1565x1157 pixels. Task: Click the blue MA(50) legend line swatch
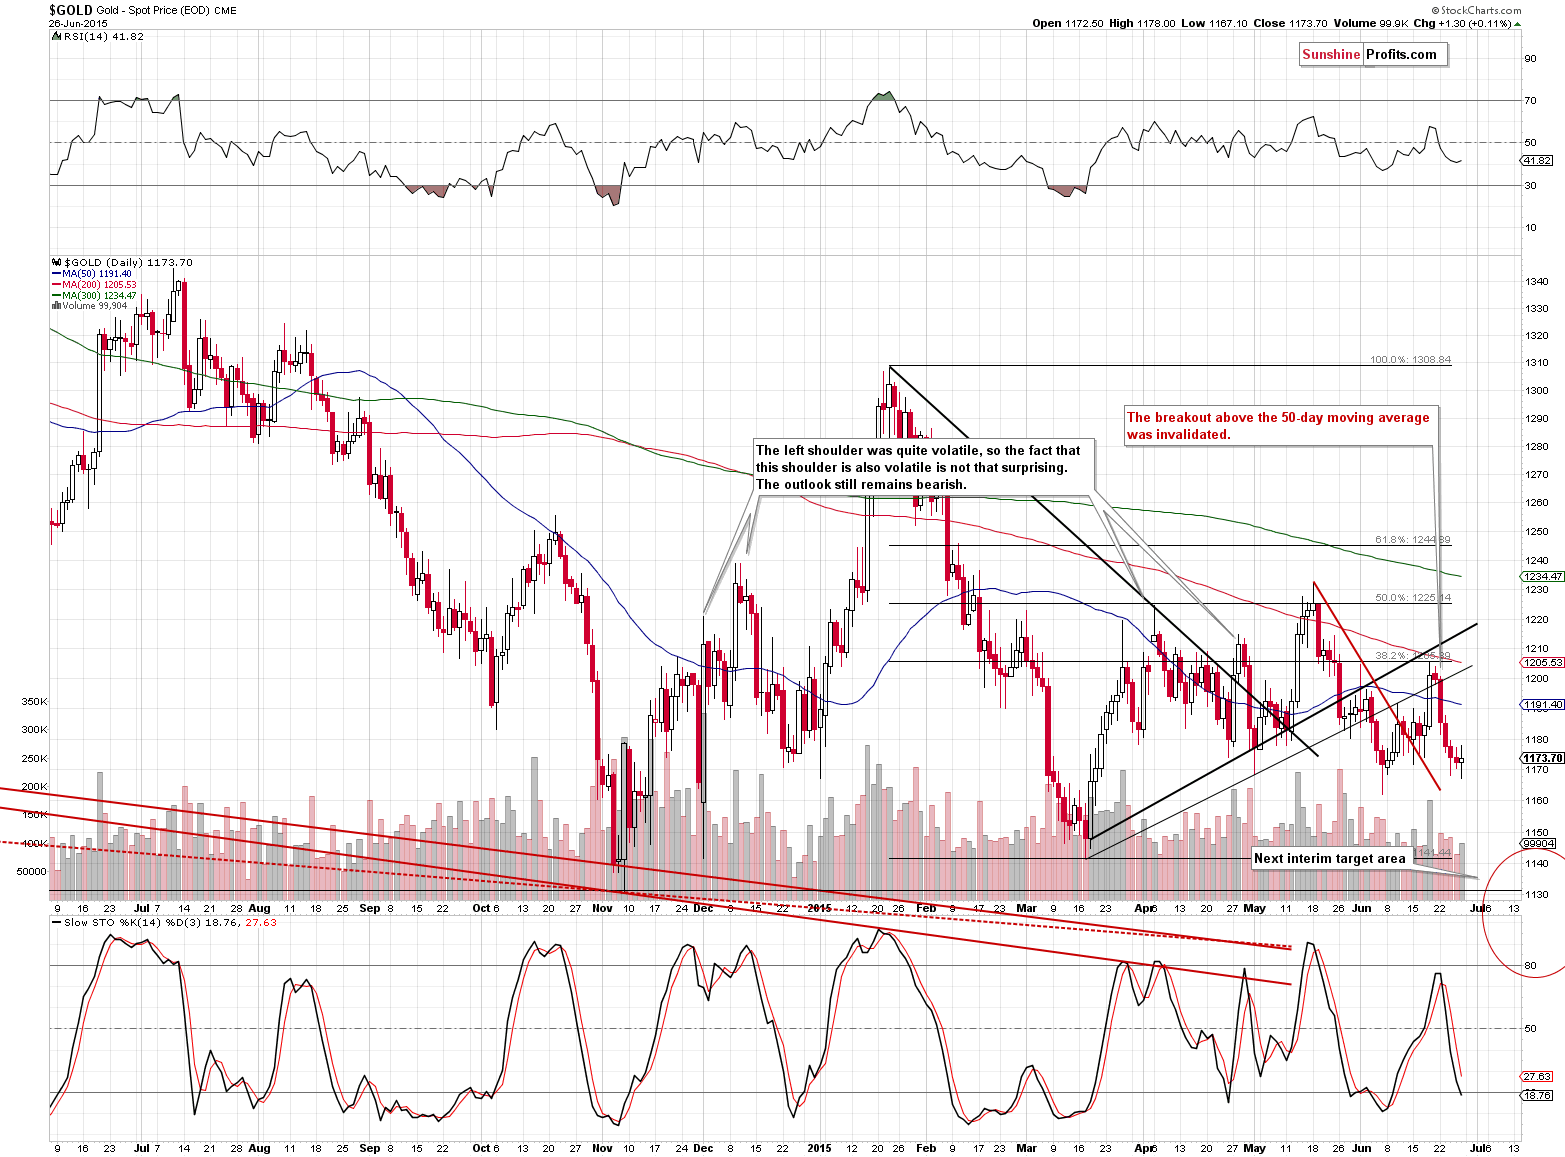[56, 274]
